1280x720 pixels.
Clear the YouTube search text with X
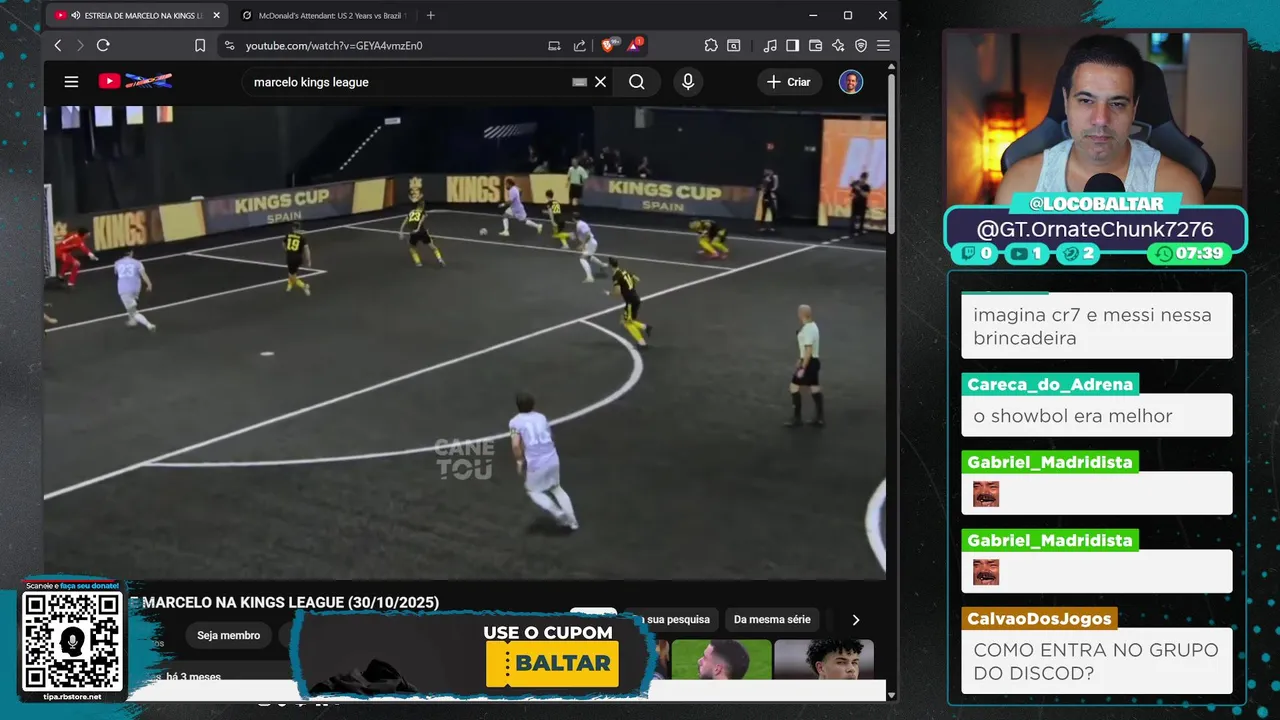600,82
